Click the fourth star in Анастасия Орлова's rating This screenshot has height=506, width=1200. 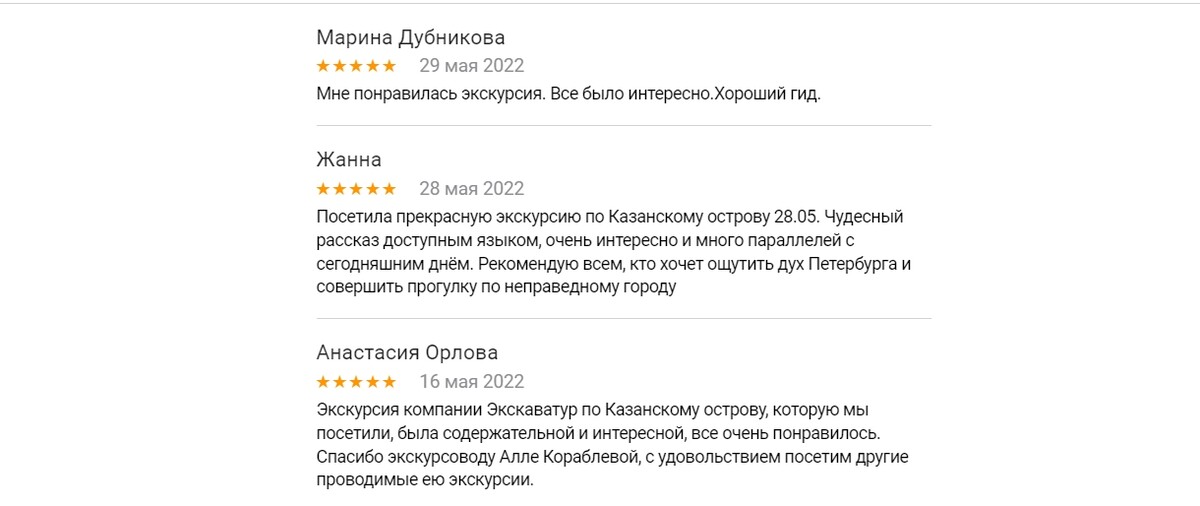pyautogui.click(x=373, y=382)
